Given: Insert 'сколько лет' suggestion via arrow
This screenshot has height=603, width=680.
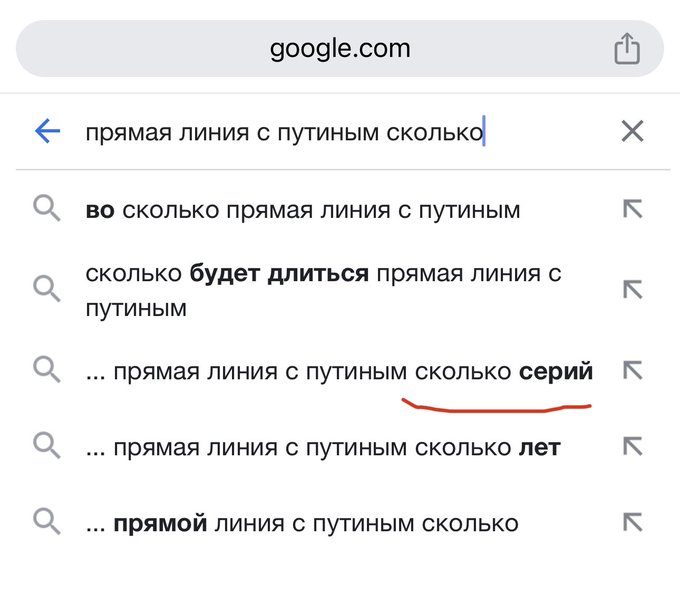Looking at the screenshot, I should coord(632,446).
